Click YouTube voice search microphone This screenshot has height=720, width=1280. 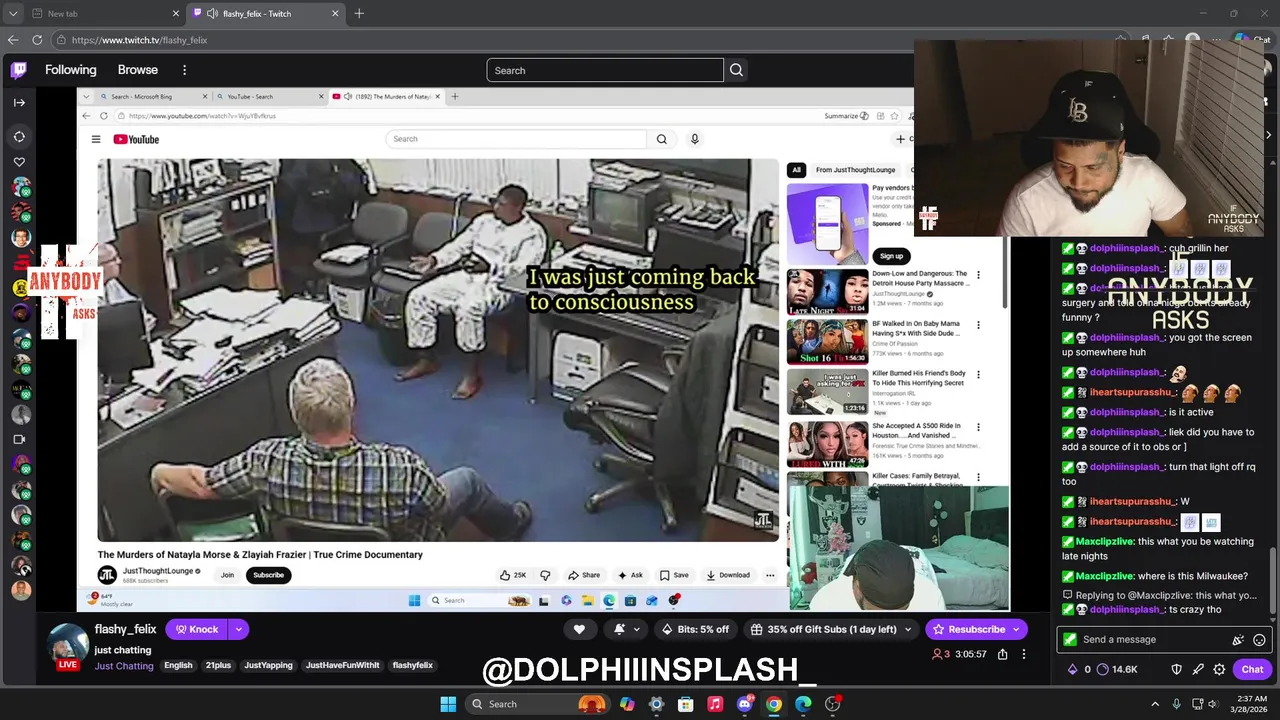pos(694,139)
